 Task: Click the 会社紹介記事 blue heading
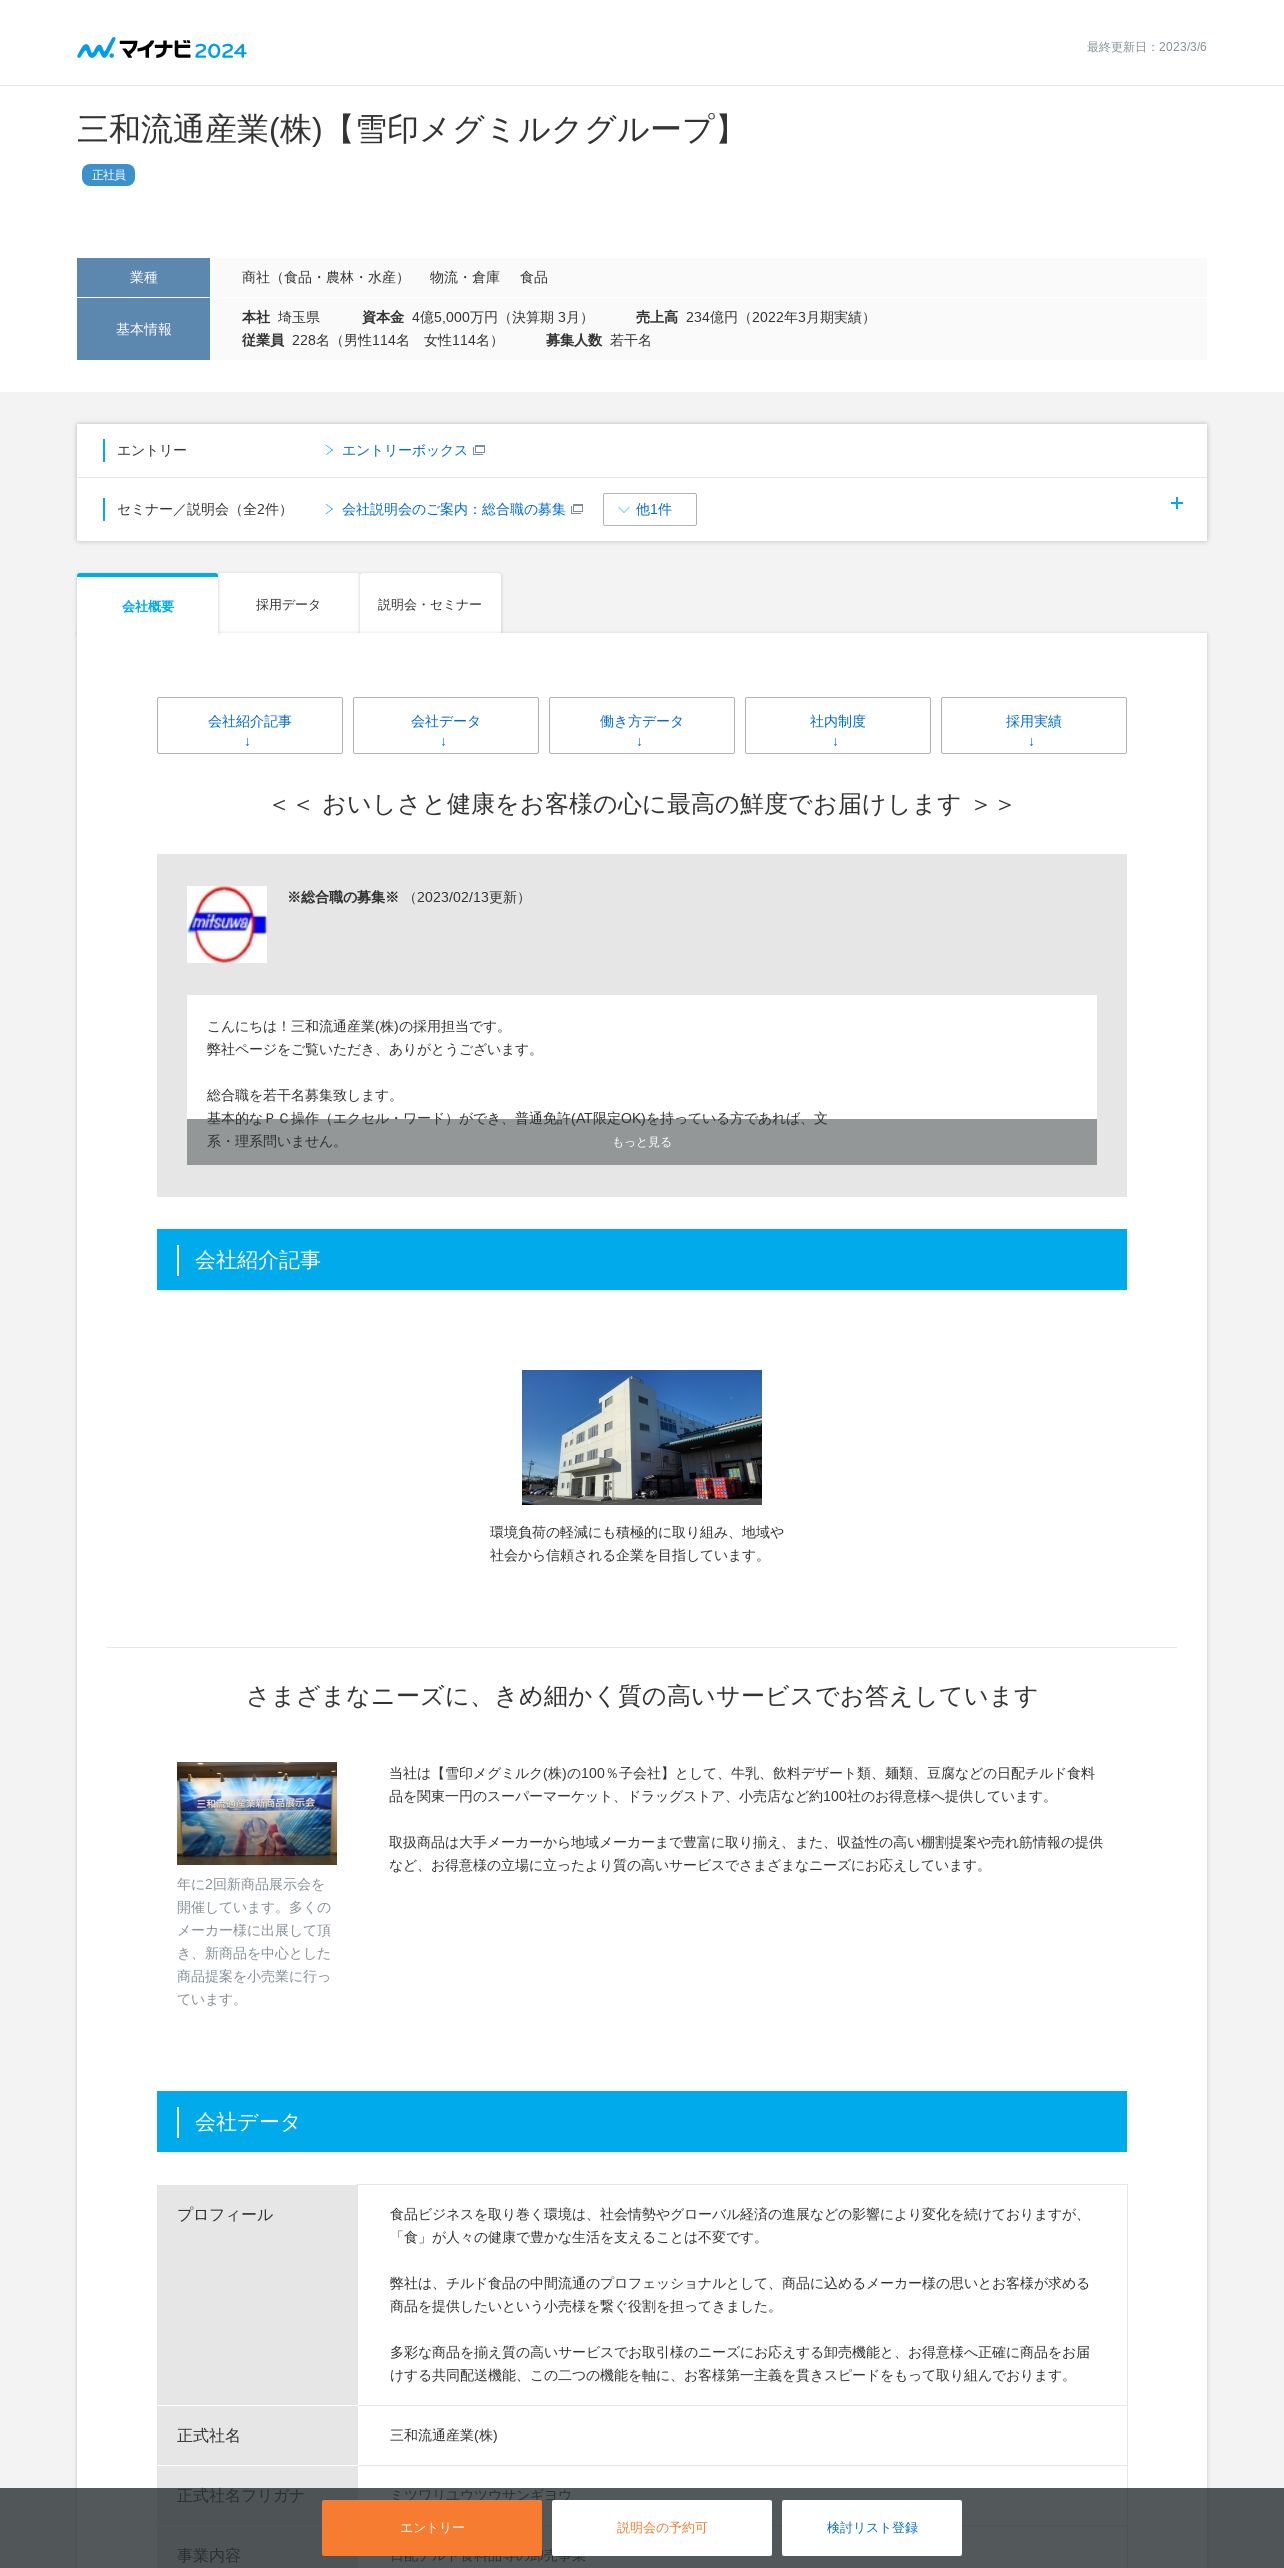coord(642,1260)
